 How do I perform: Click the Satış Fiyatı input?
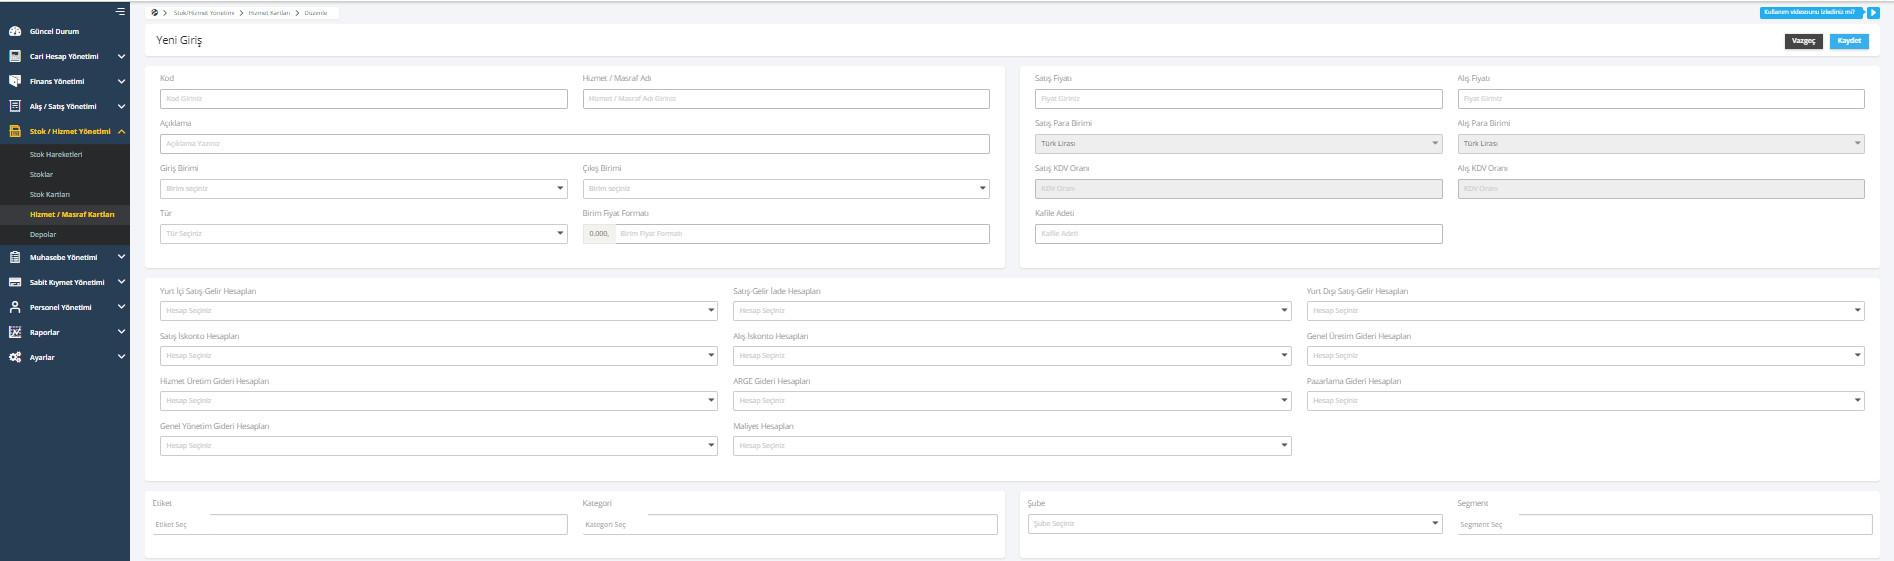pos(1238,98)
